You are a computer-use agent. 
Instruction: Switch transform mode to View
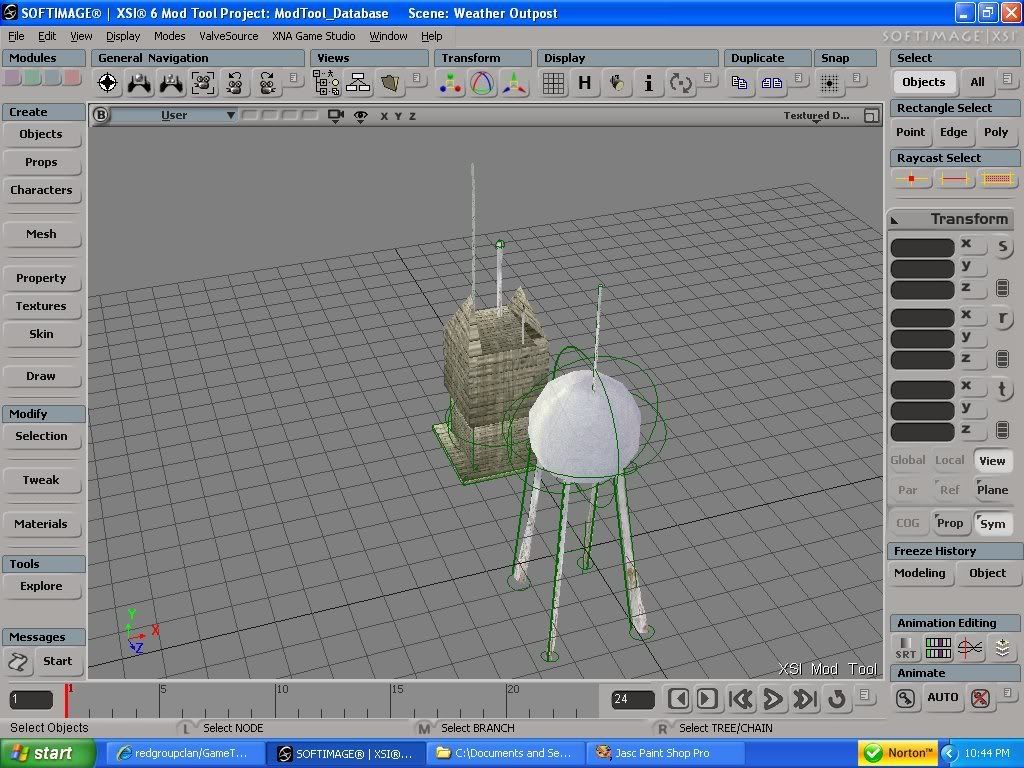point(992,461)
